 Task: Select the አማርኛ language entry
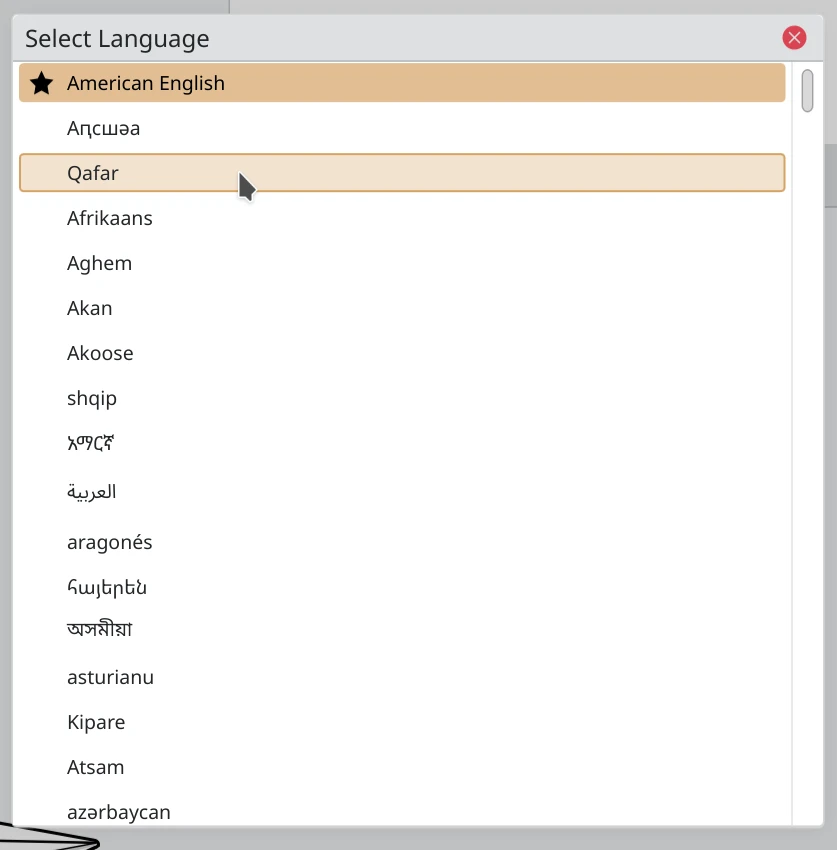pos(402,443)
